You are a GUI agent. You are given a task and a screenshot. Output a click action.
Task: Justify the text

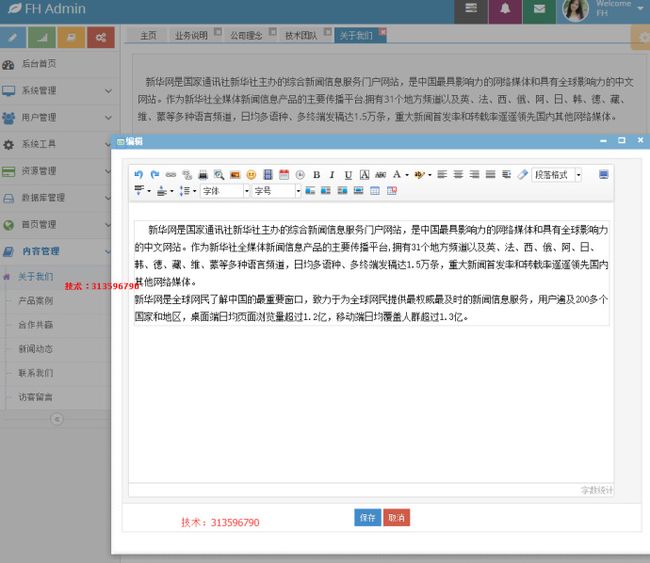[490, 175]
